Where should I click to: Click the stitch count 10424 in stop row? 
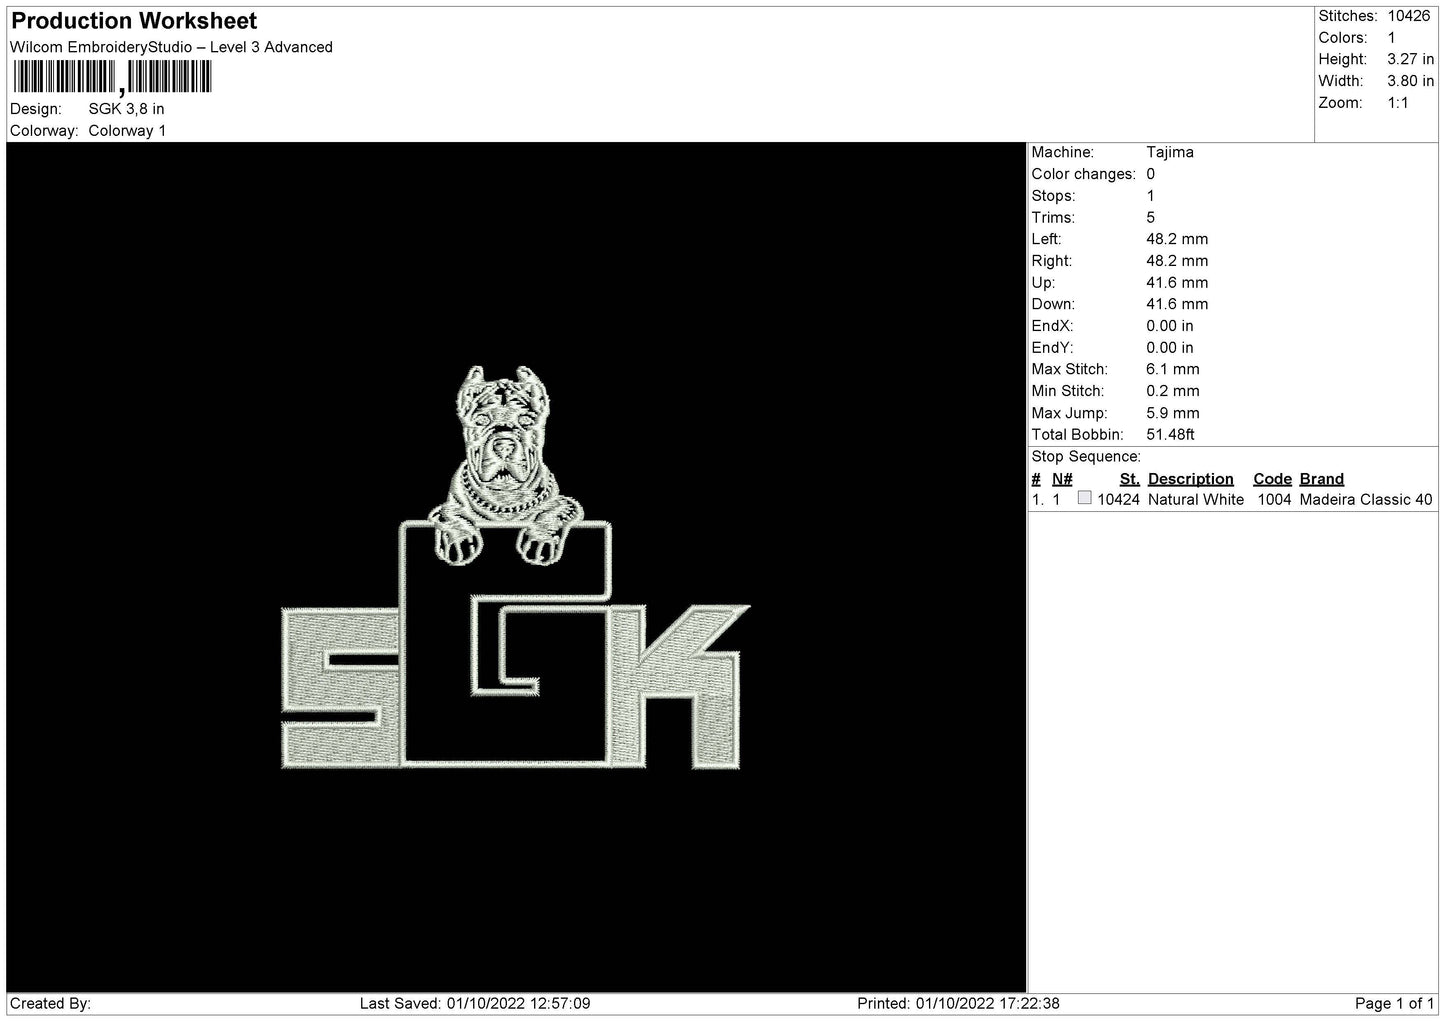pyautogui.click(x=1118, y=499)
